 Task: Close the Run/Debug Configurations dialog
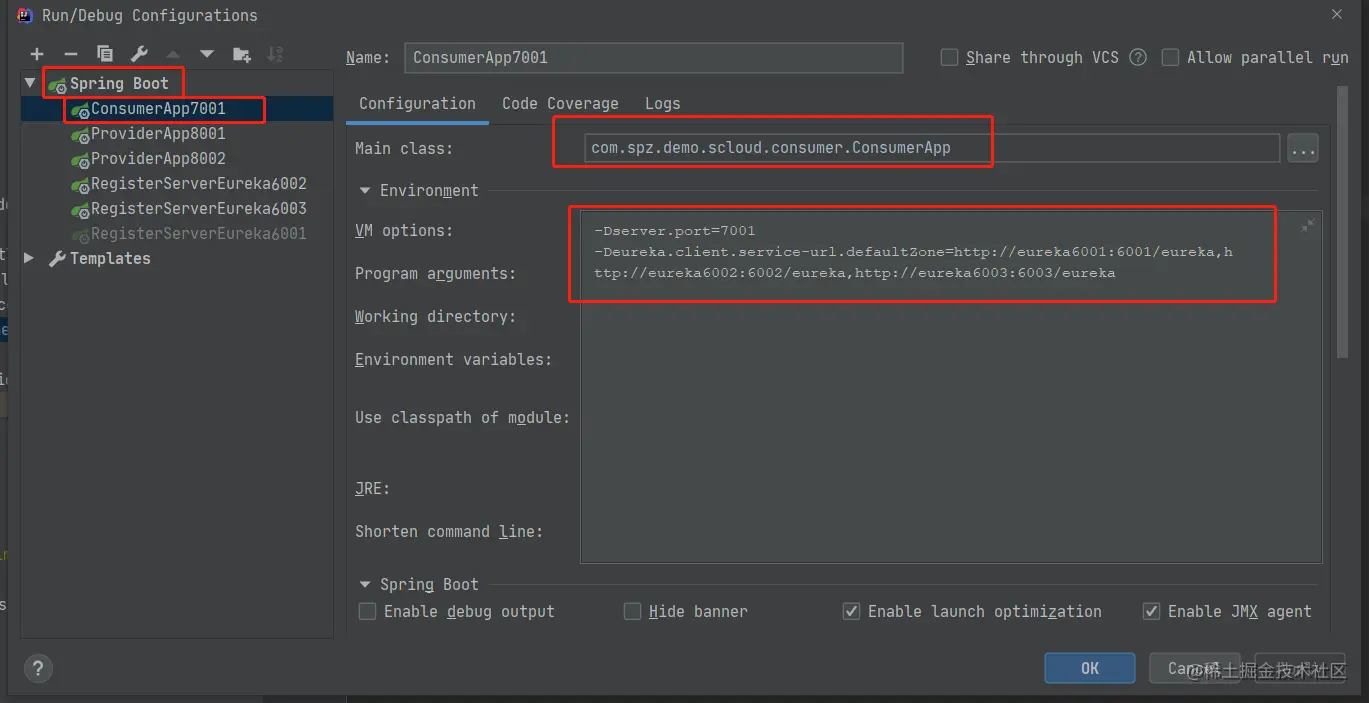(1337, 14)
